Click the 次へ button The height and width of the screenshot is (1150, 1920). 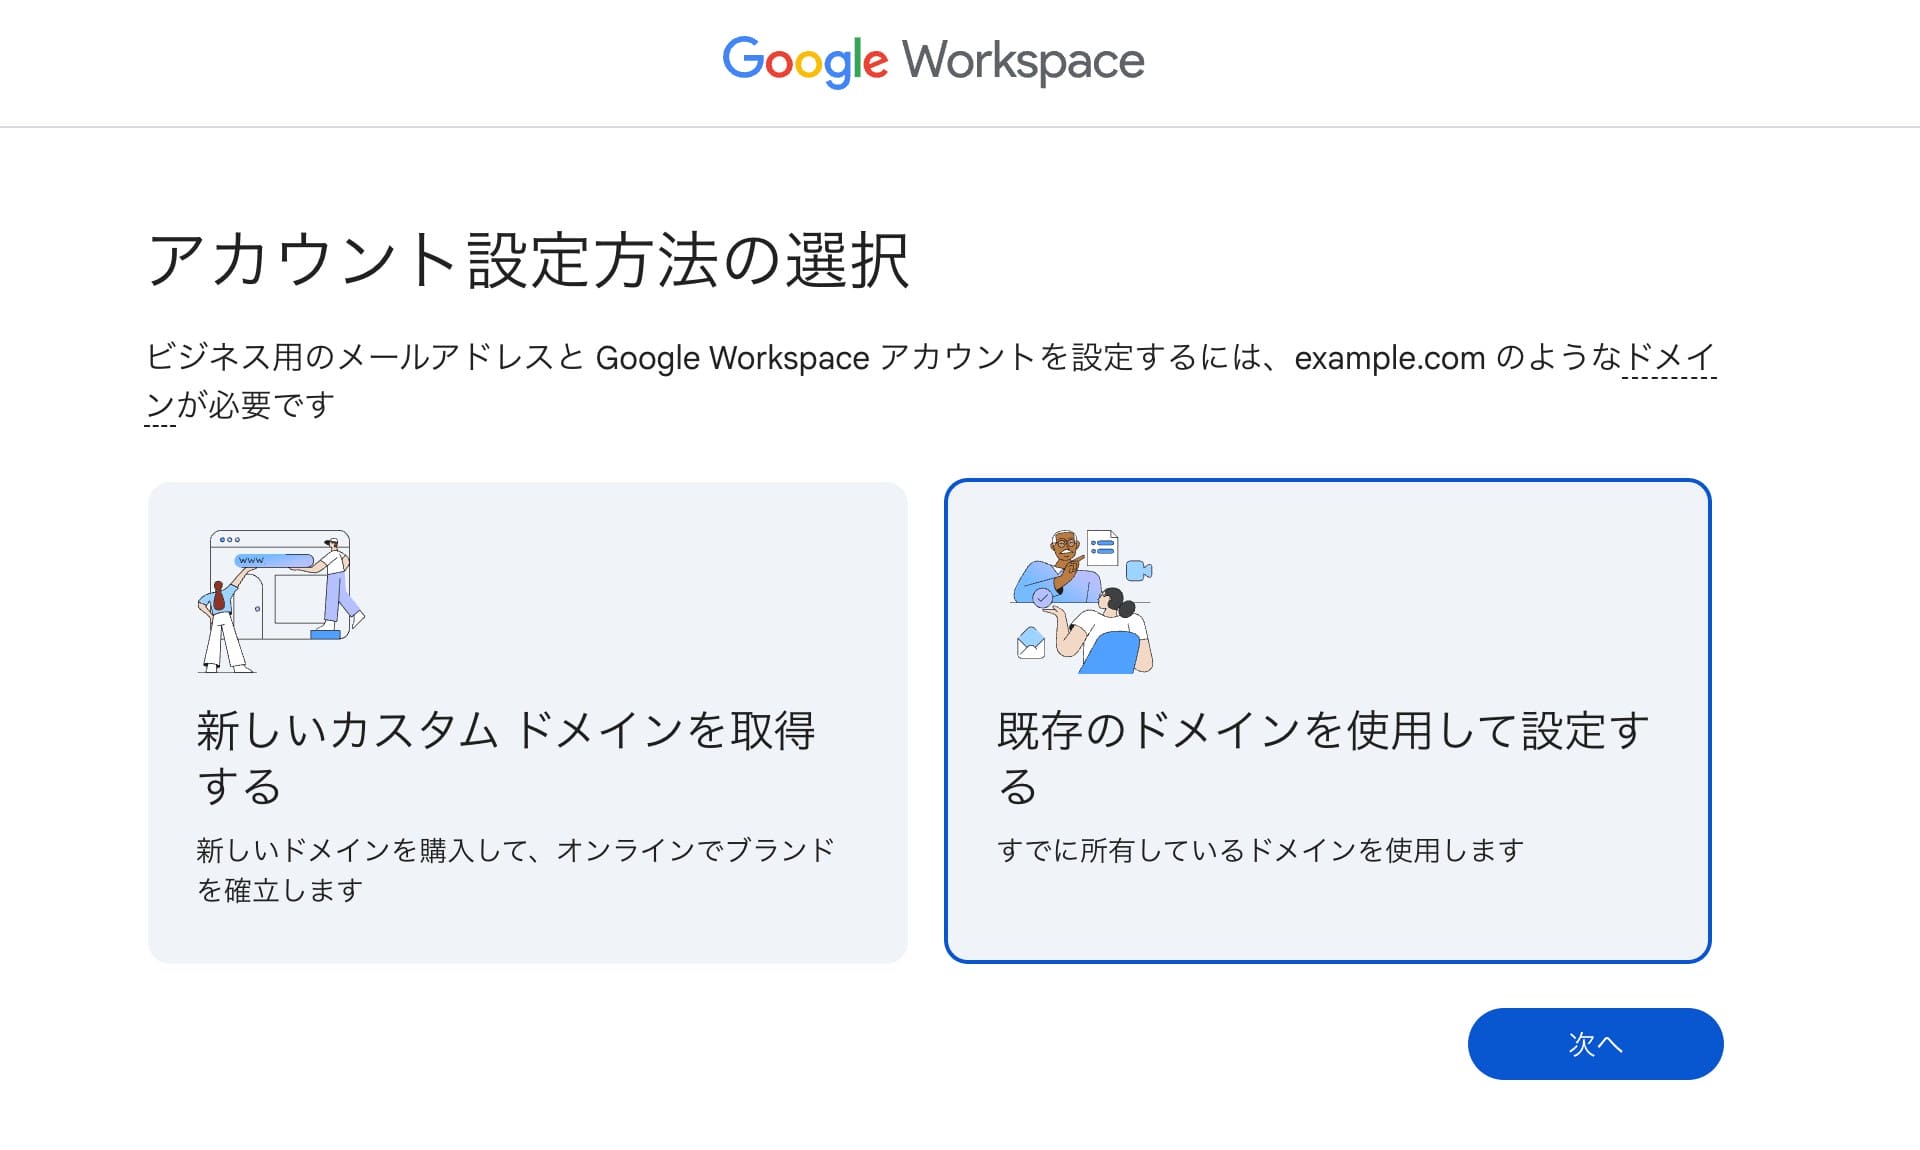point(1595,1044)
